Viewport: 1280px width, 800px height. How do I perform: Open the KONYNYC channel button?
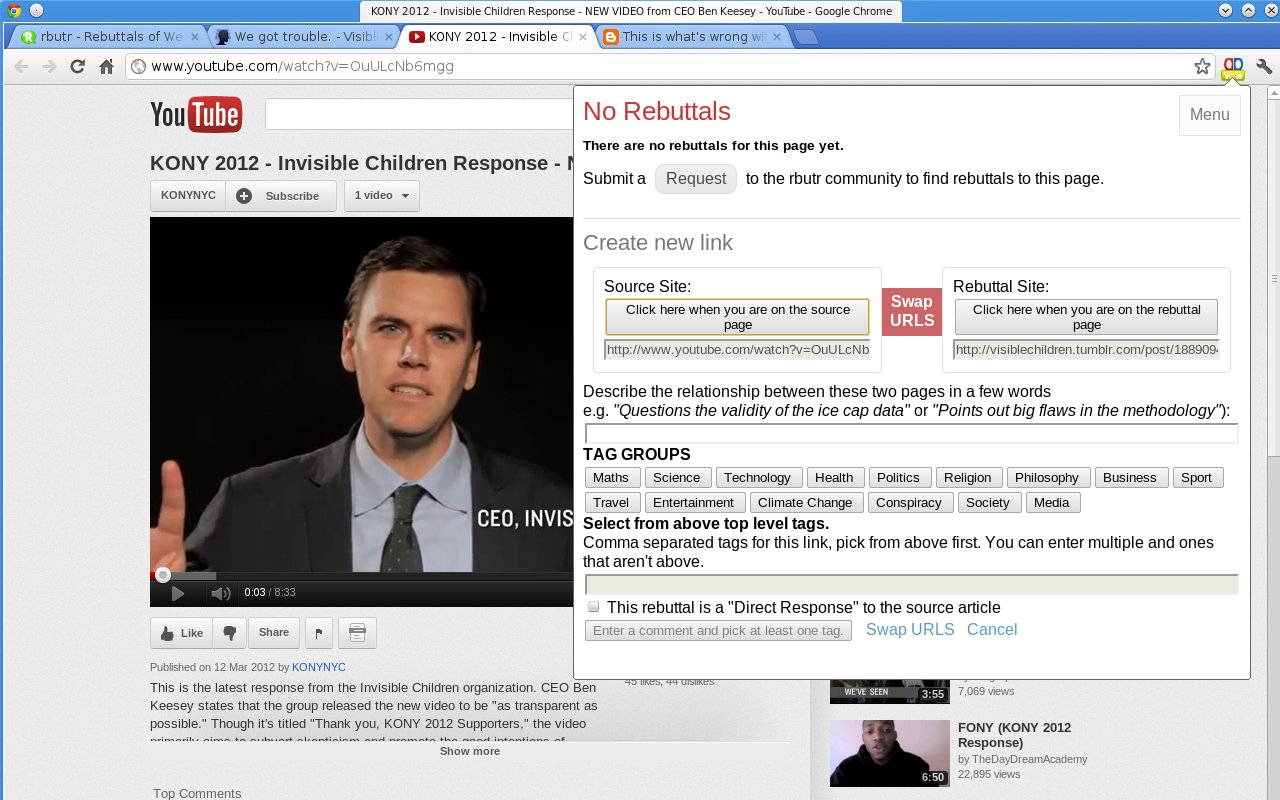[188, 196]
